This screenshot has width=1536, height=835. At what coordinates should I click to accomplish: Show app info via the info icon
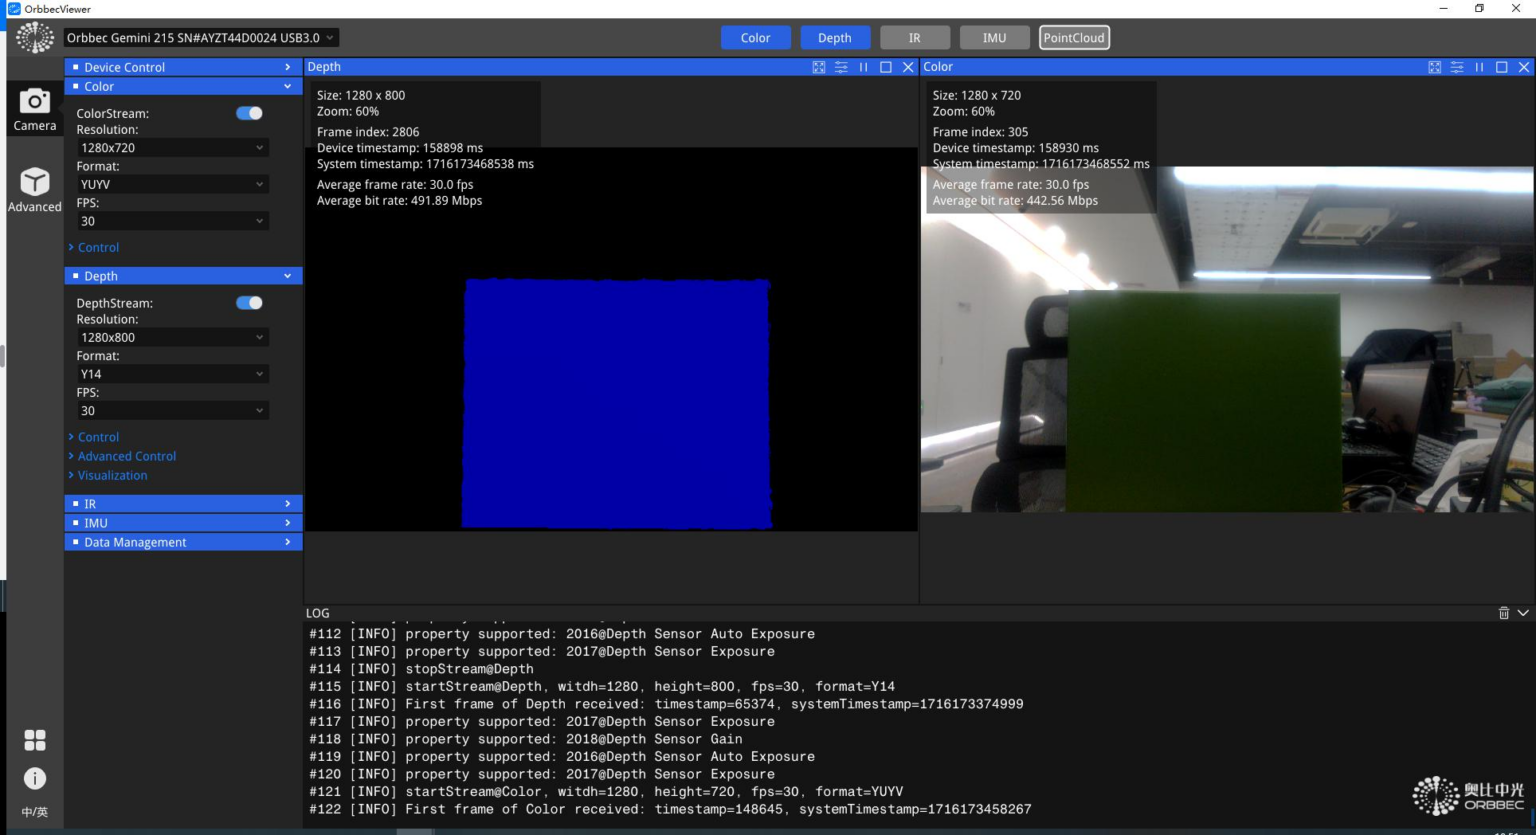[35, 778]
